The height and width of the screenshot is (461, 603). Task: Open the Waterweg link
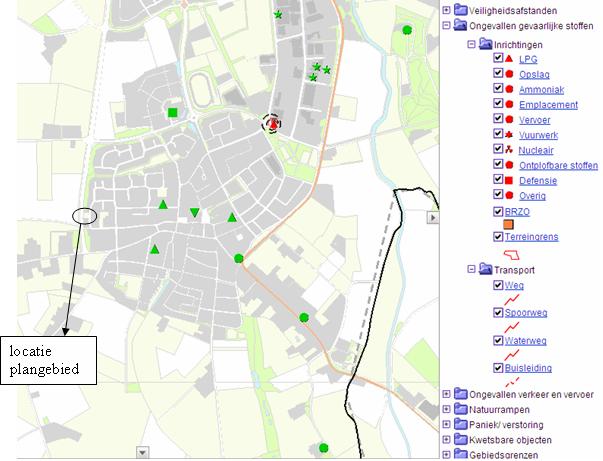525,341
